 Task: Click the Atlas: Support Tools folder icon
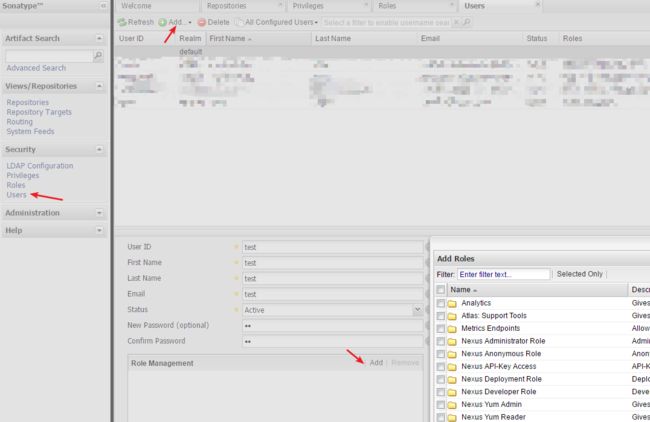coord(452,316)
